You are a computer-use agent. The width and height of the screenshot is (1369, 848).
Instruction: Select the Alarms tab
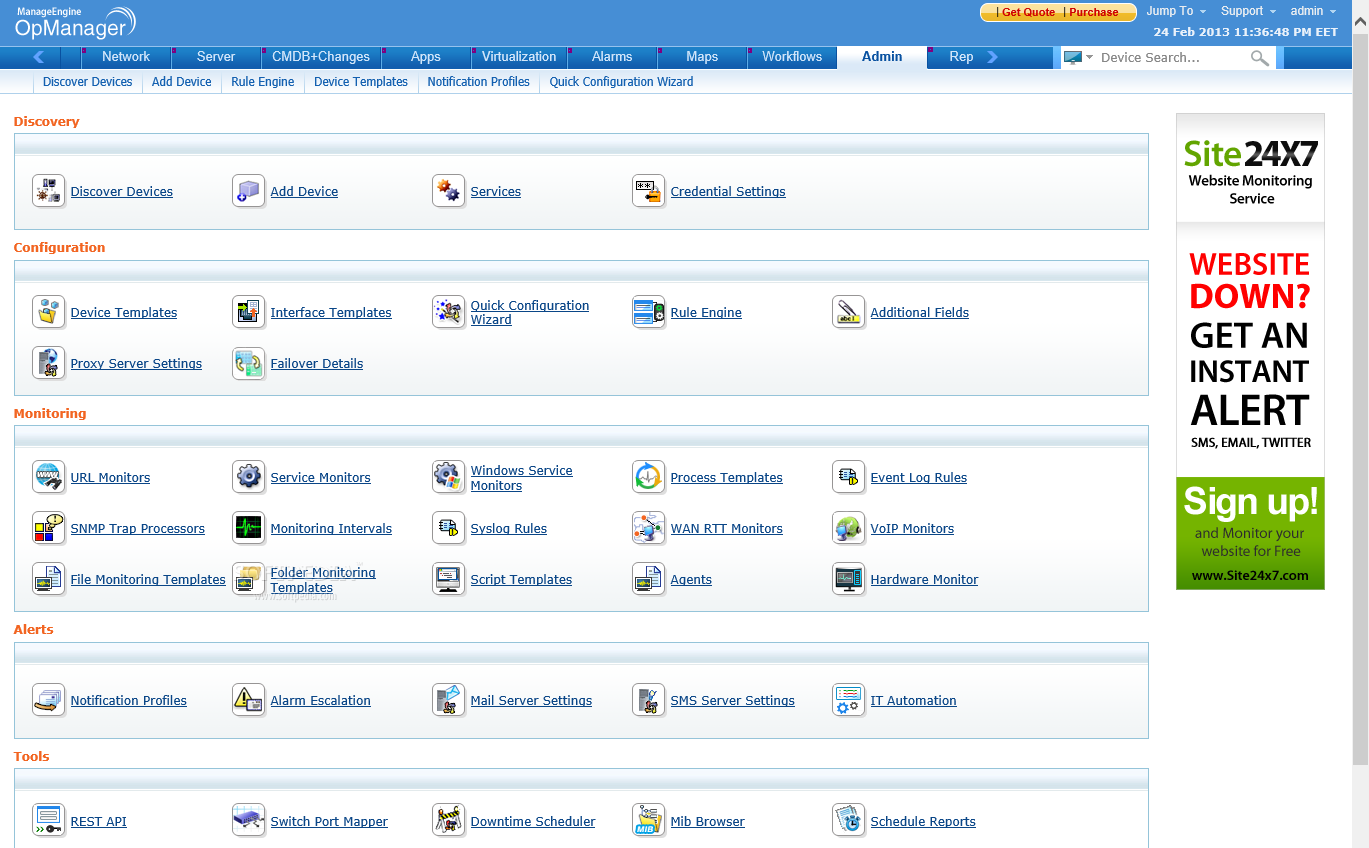[x=611, y=57]
